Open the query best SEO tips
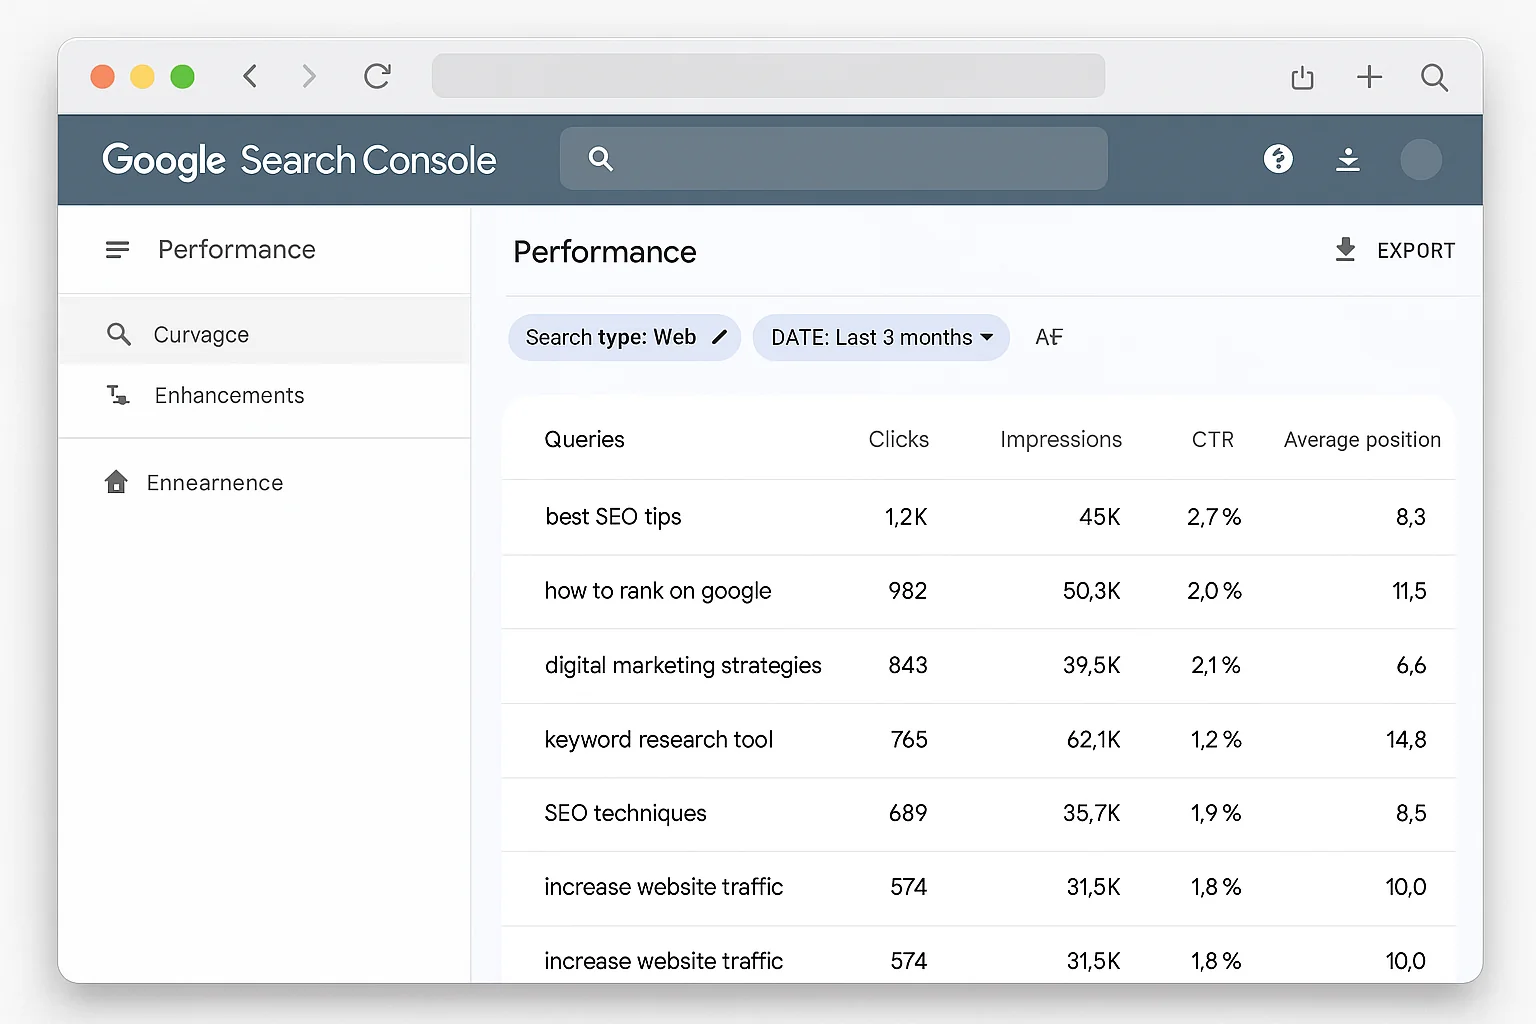Image resolution: width=1536 pixels, height=1024 pixels. click(613, 516)
